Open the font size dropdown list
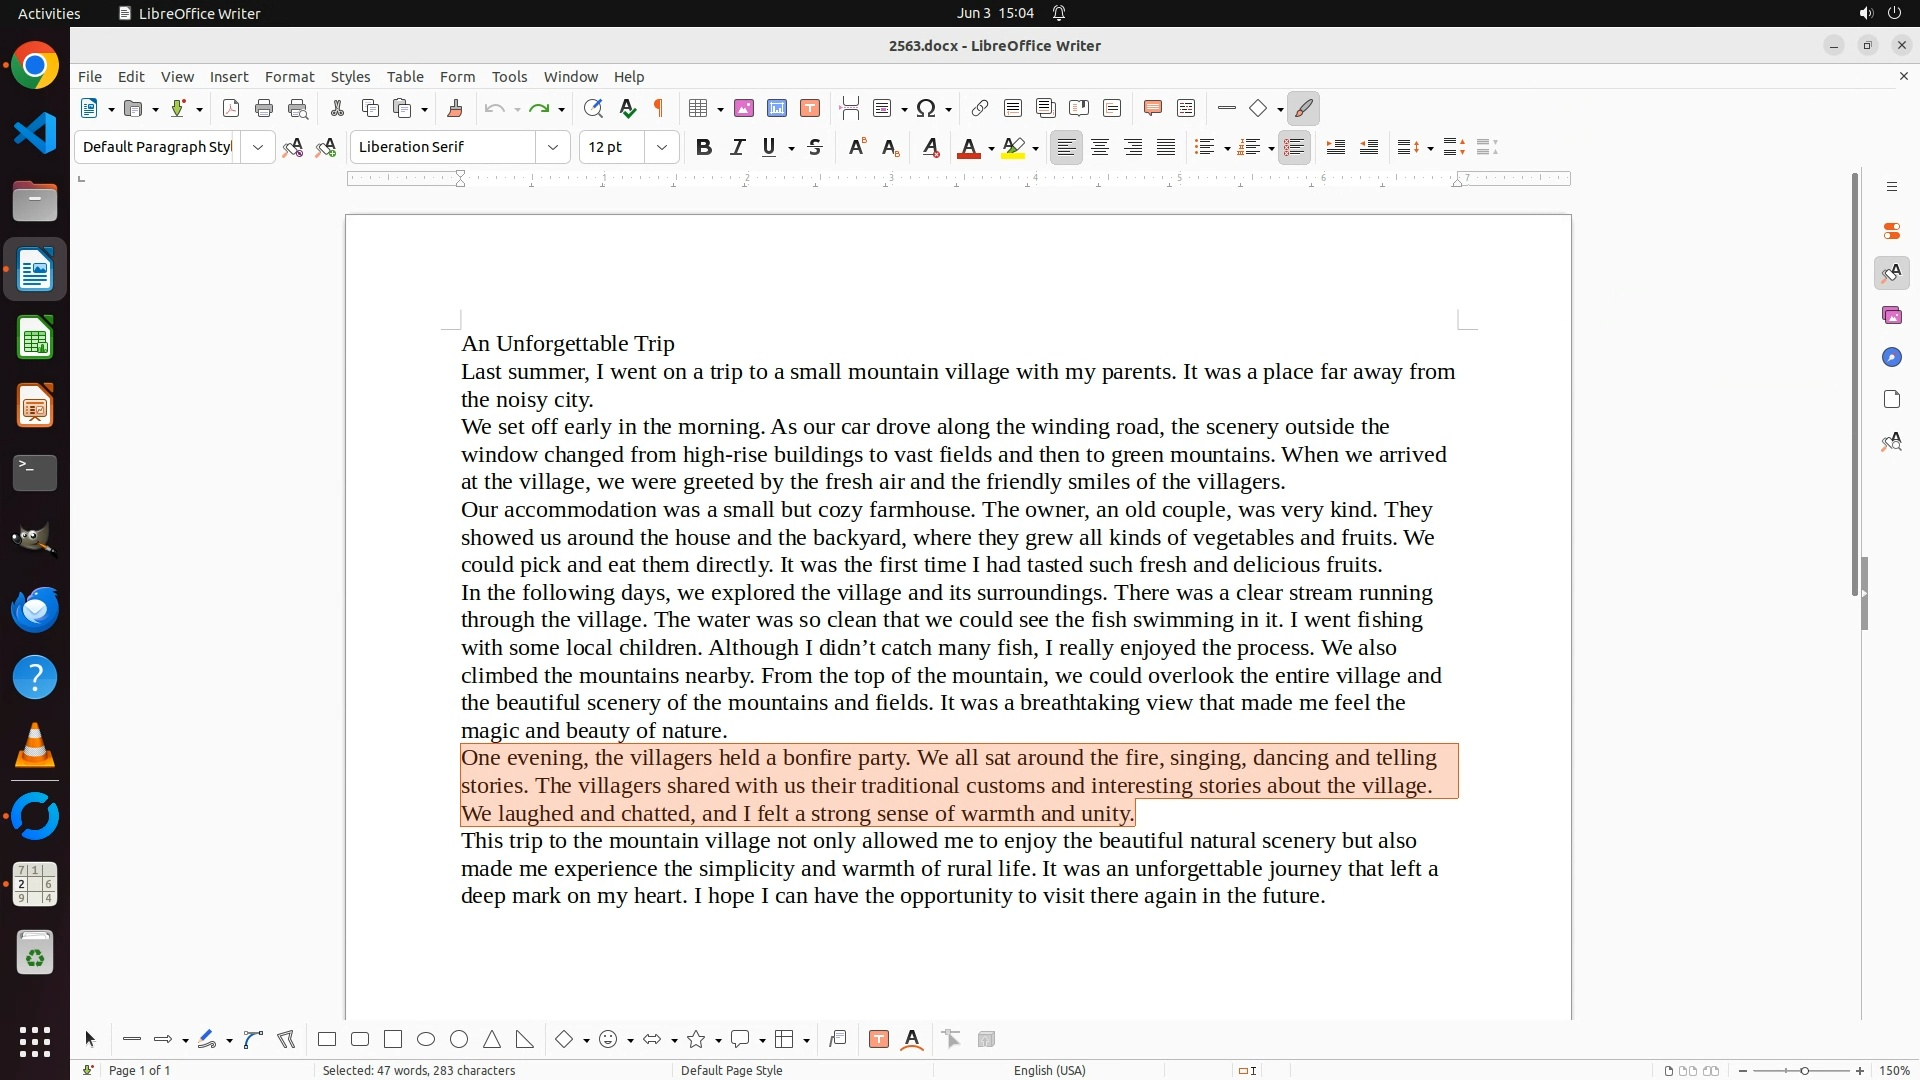The height and width of the screenshot is (1080, 1920). pos(662,147)
